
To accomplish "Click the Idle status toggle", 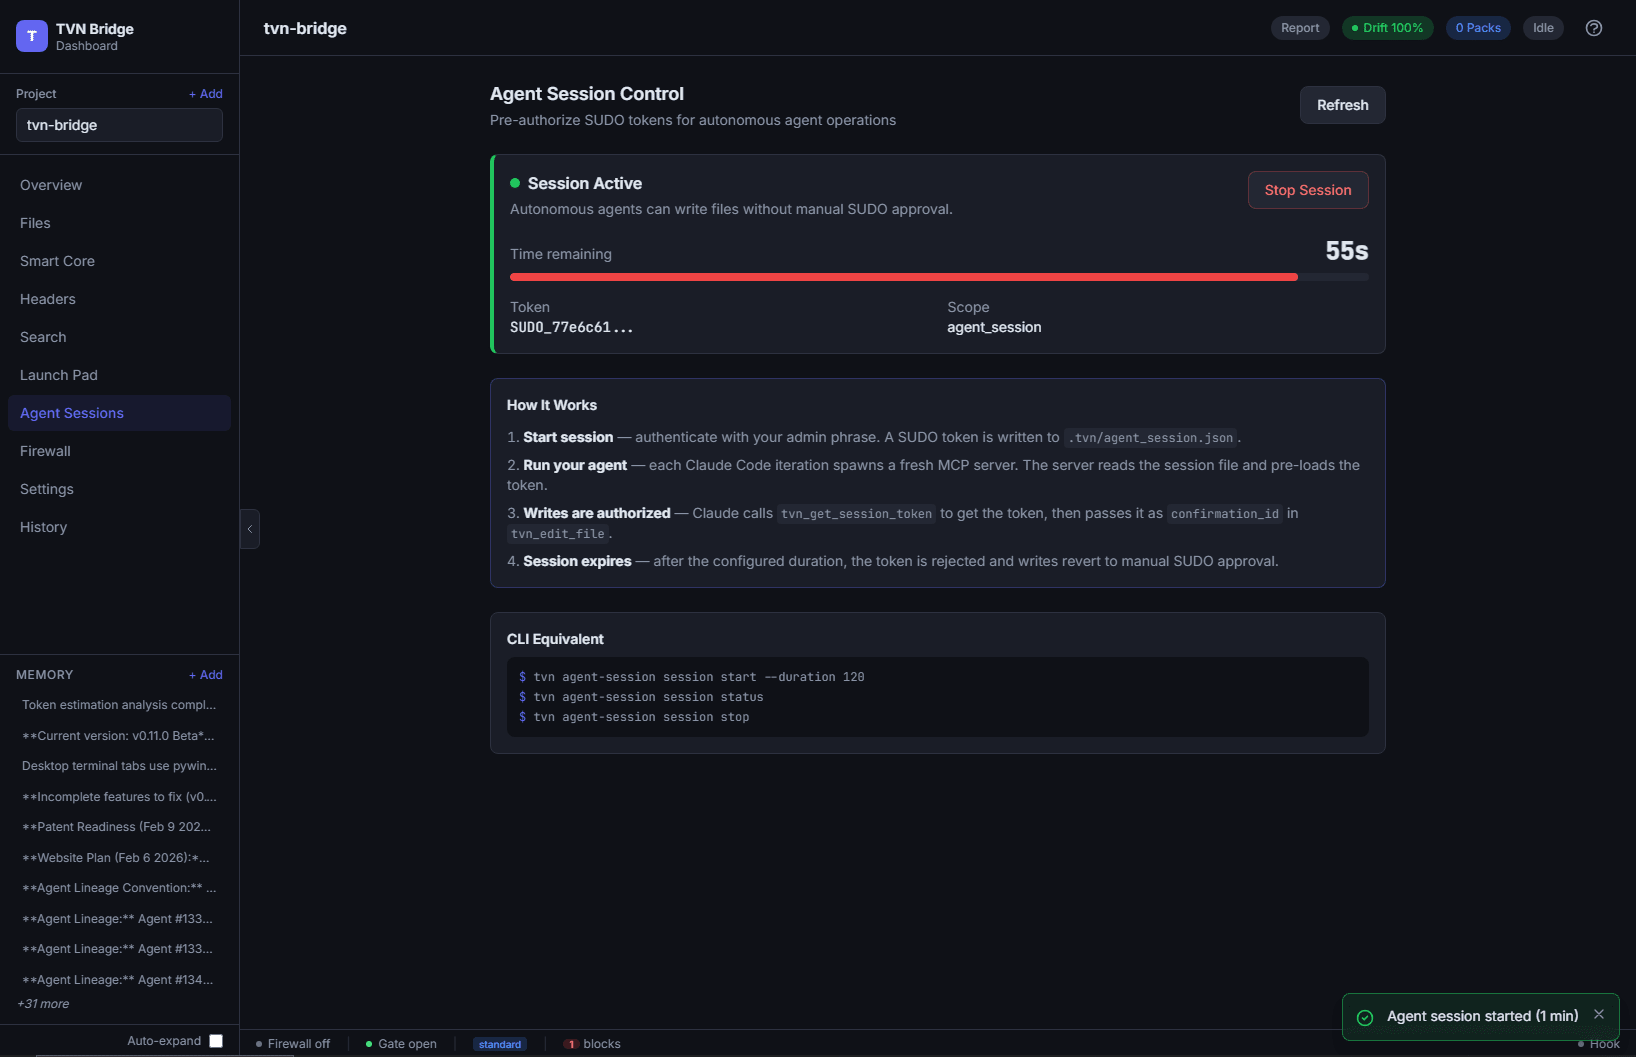I will 1542,28.
